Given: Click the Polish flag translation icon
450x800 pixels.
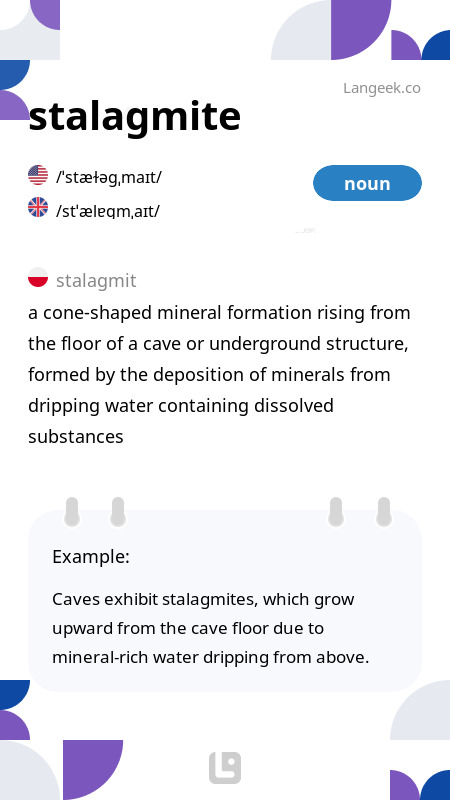Looking at the screenshot, I should pos(38,277).
